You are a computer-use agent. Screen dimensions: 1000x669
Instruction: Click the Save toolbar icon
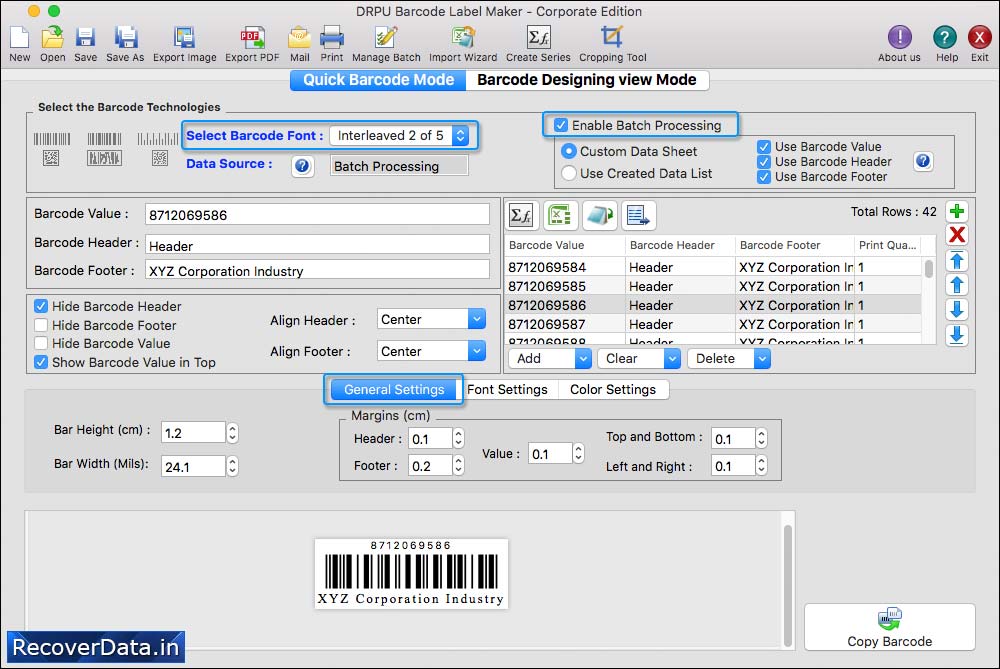pos(85,38)
